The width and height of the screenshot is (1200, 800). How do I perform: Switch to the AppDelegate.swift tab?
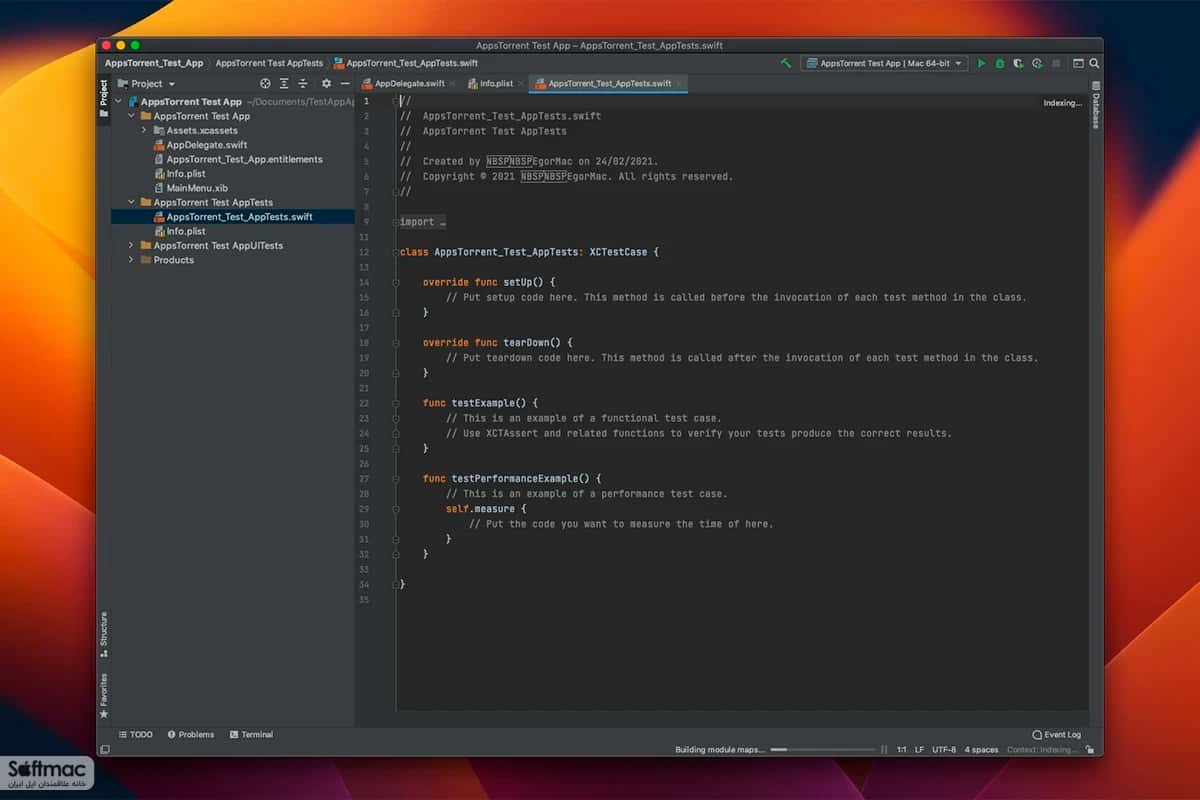click(408, 84)
